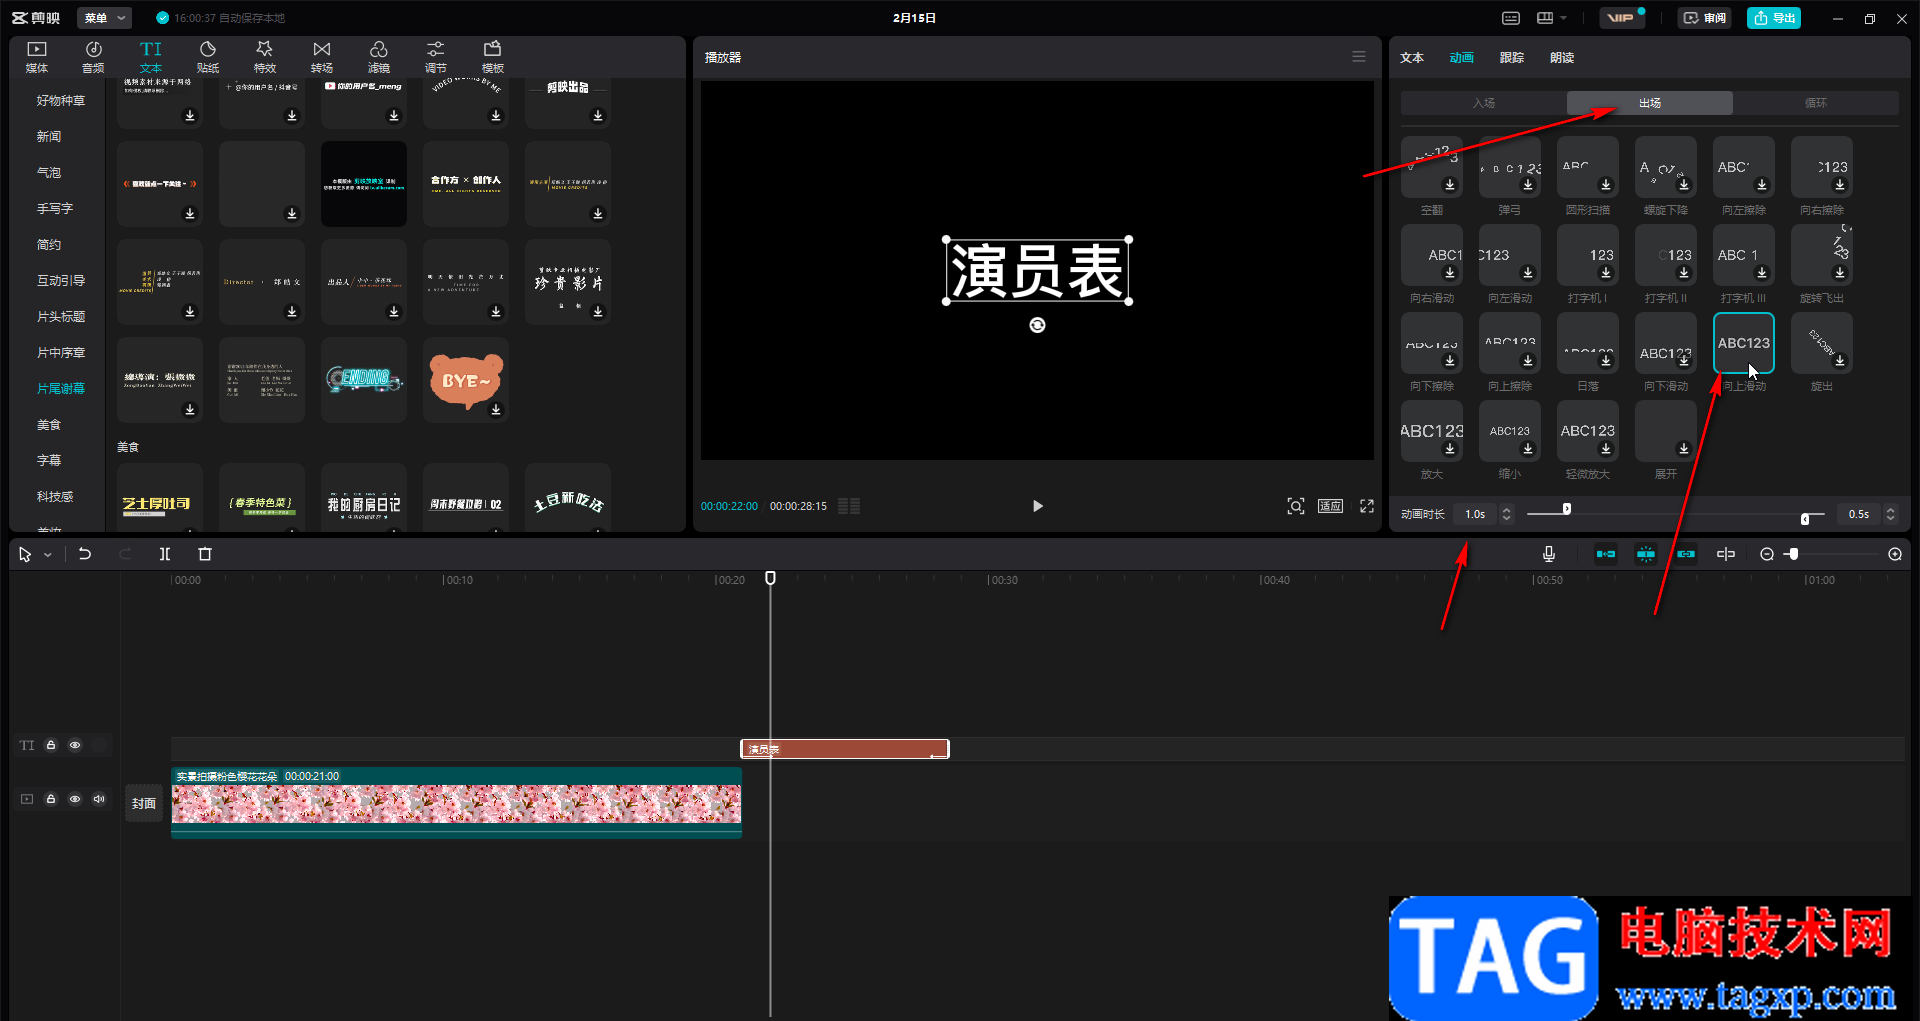Open the 媒体 media panel

coord(37,57)
